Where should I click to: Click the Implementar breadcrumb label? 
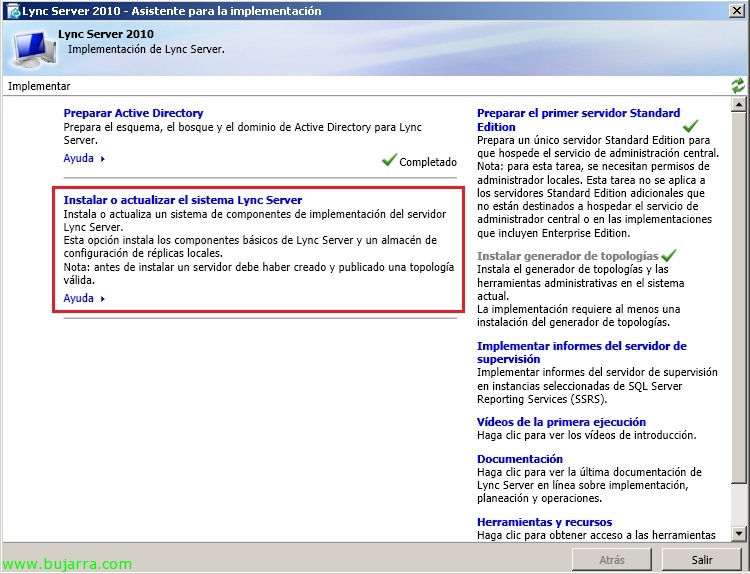coord(39,87)
